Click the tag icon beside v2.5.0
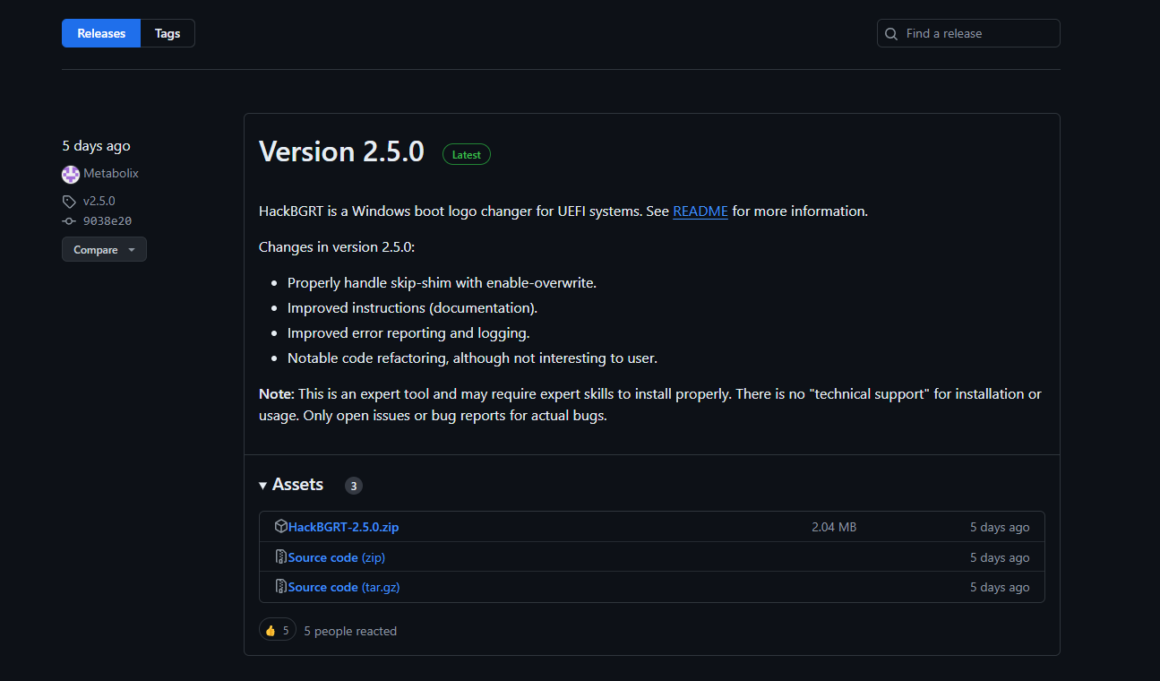1160x681 pixels. point(69,201)
